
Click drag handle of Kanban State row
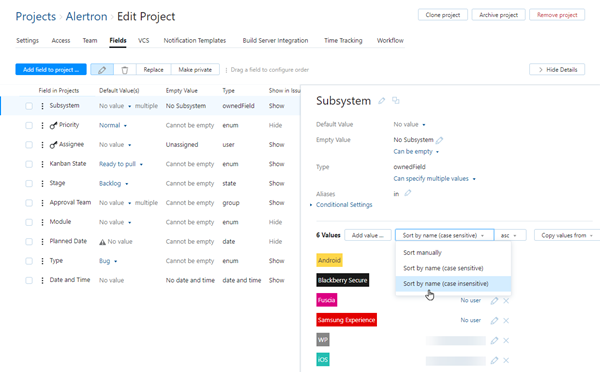click(42, 164)
